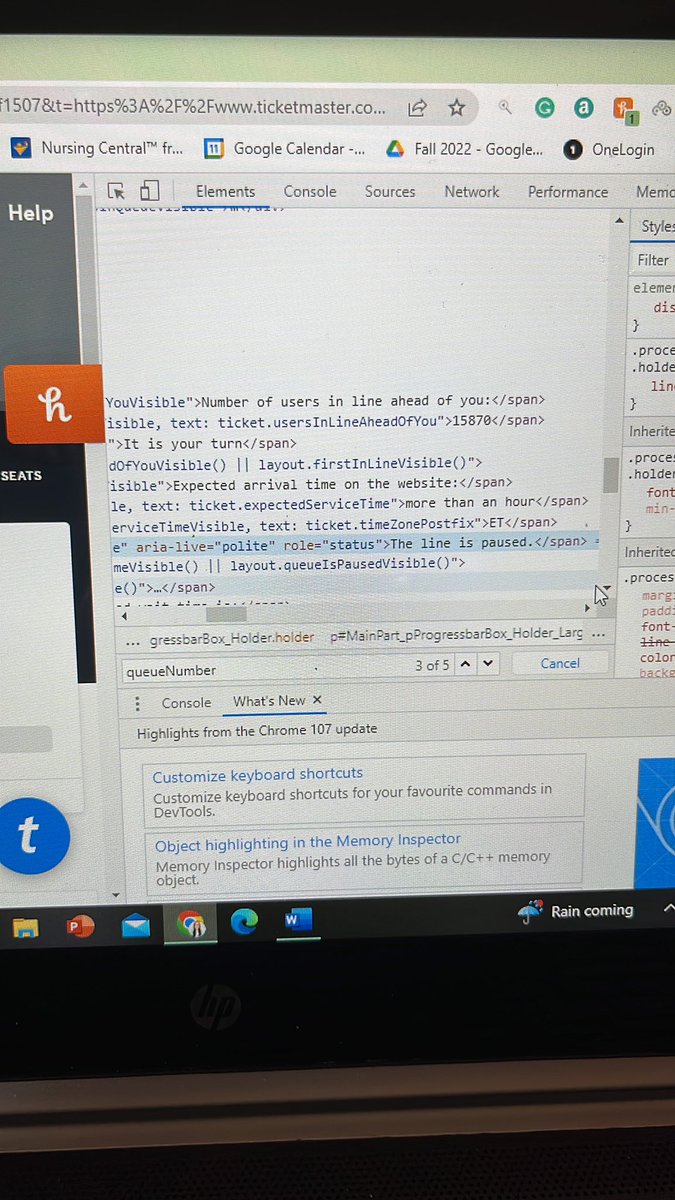Select 'Number of users in line ahead' line

click(x=325, y=401)
